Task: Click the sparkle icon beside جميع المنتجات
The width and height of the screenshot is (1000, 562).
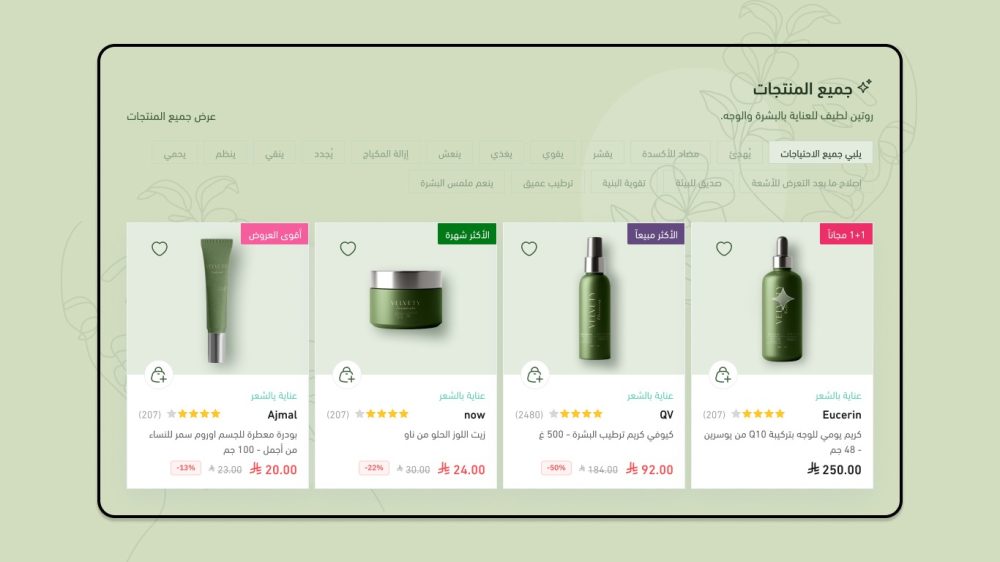Action: tap(864, 86)
